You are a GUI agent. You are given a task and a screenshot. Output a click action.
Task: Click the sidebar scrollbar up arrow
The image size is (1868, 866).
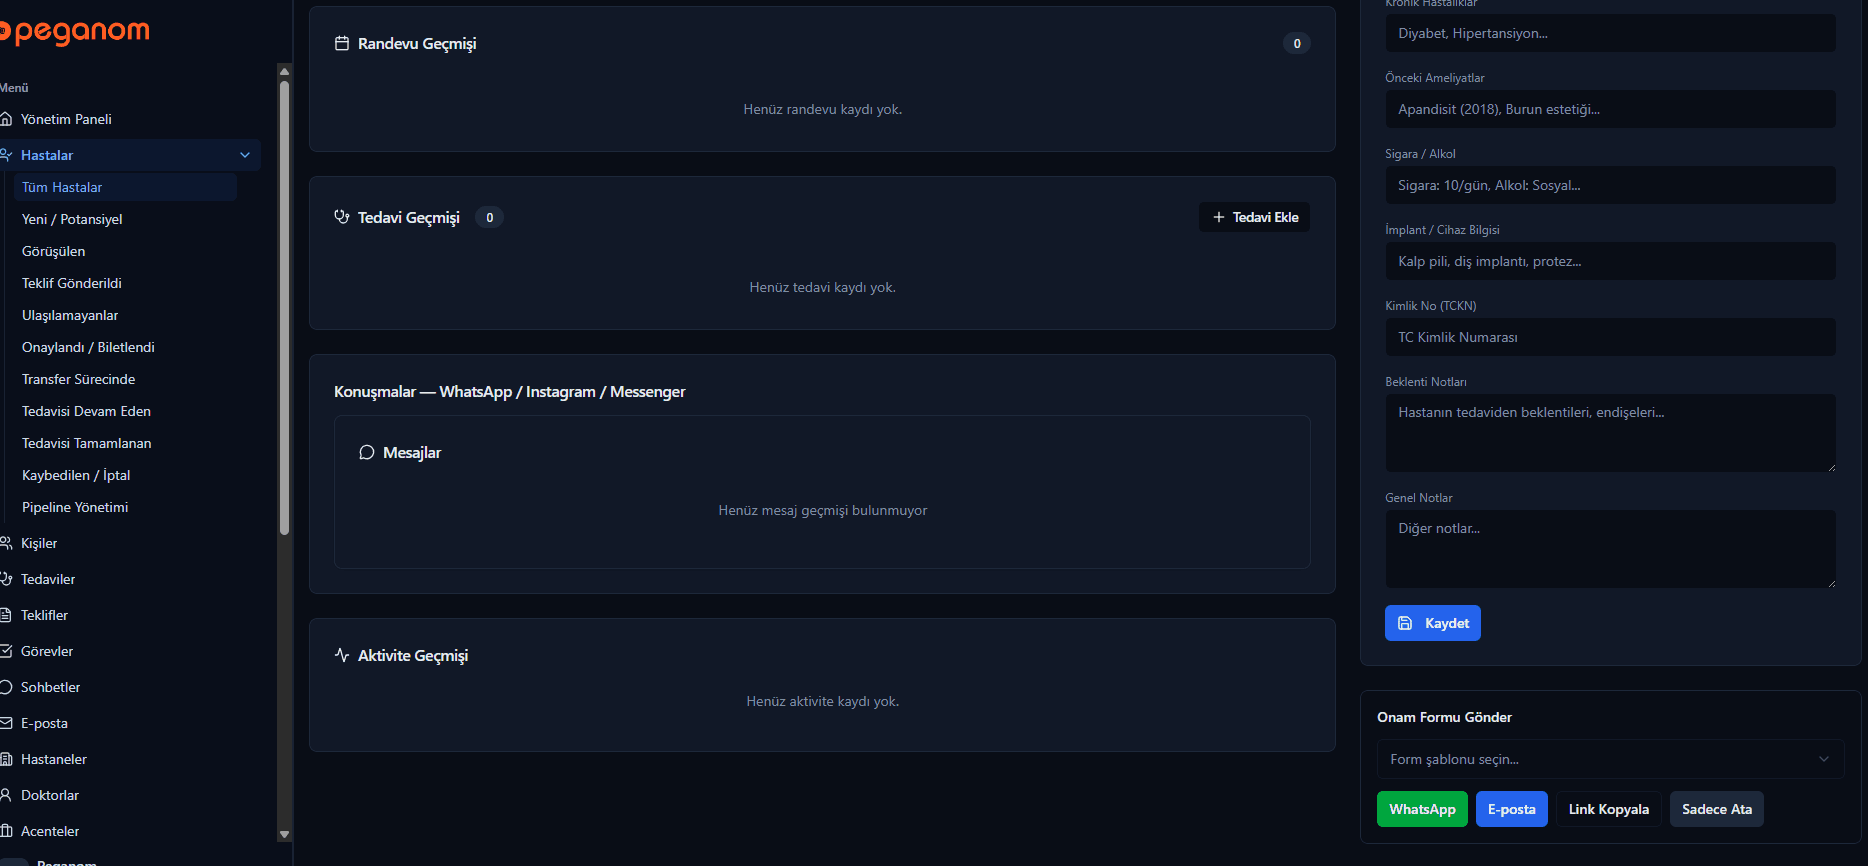(284, 71)
